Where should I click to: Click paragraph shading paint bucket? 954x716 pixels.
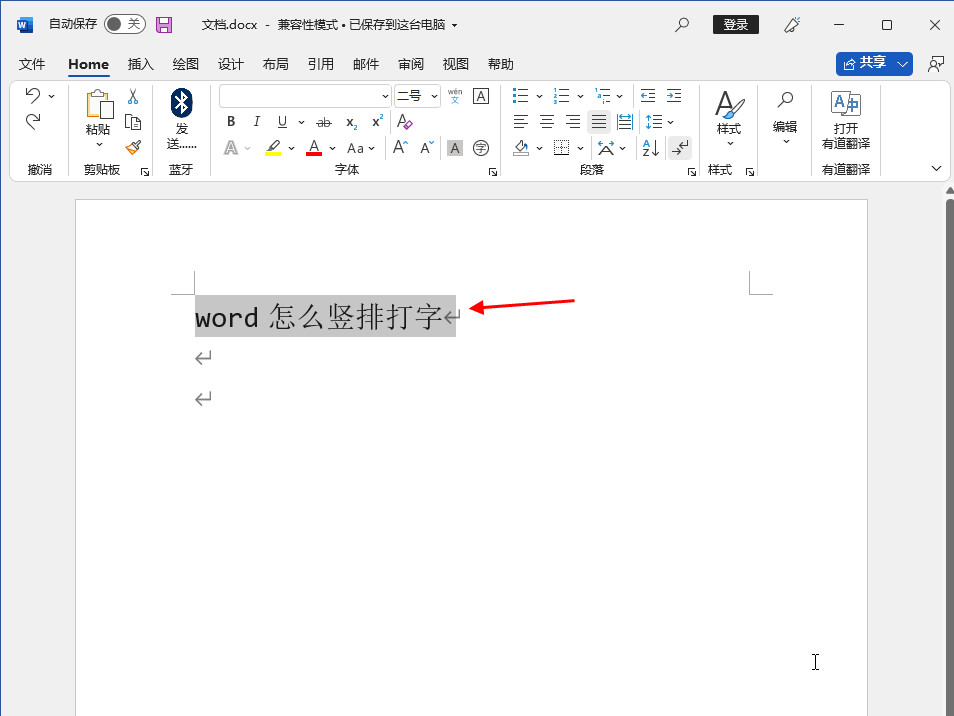coord(521,148)
